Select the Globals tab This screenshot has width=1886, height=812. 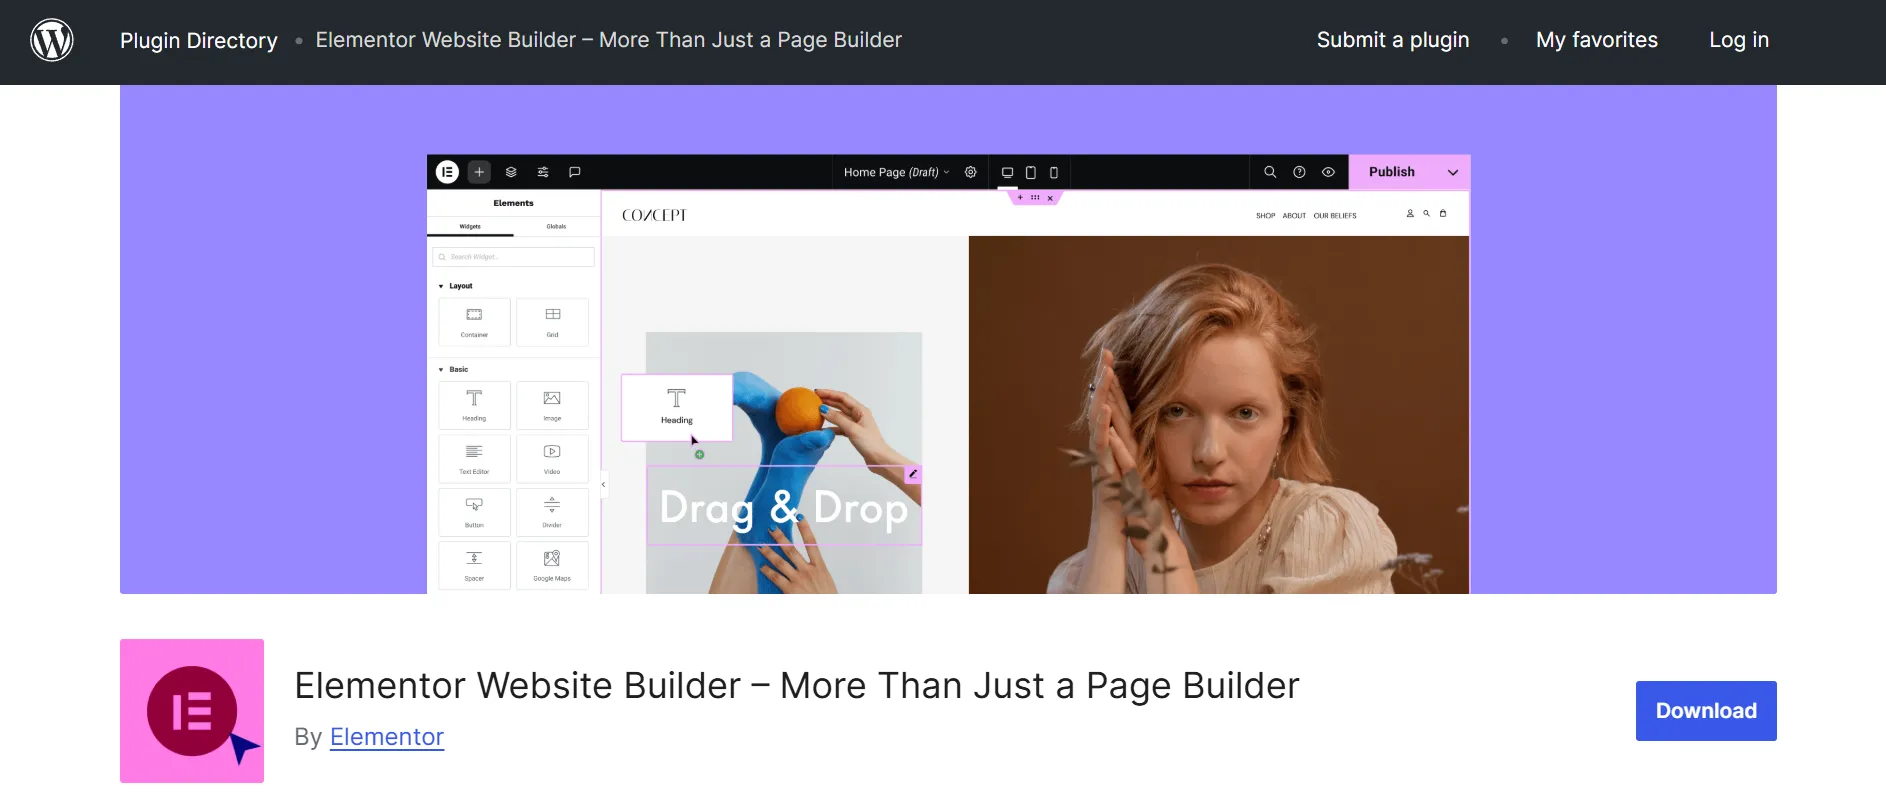click(x=556, y=227)
